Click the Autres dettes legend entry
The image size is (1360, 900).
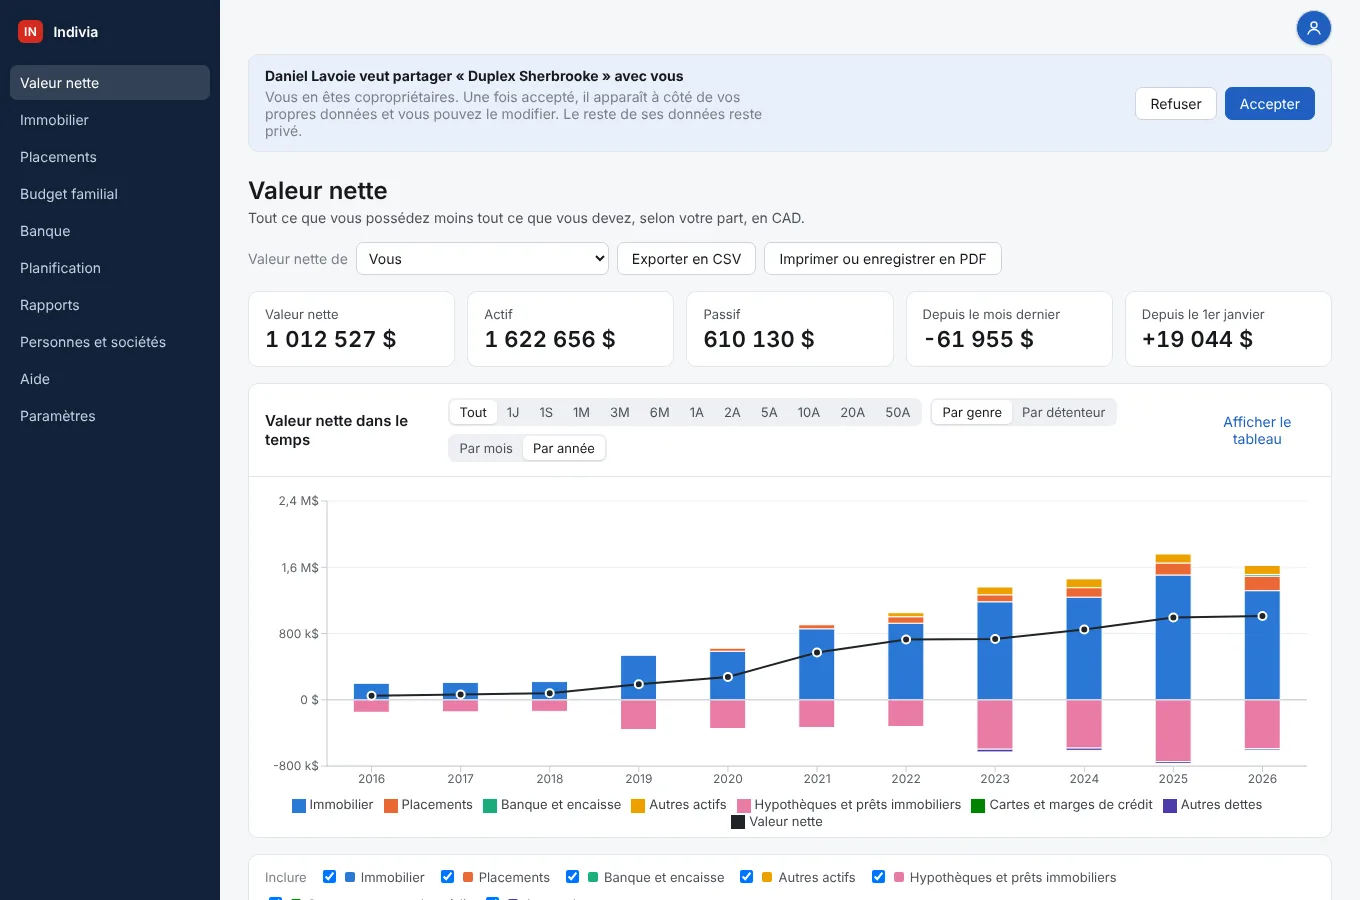click(1212, 805)
